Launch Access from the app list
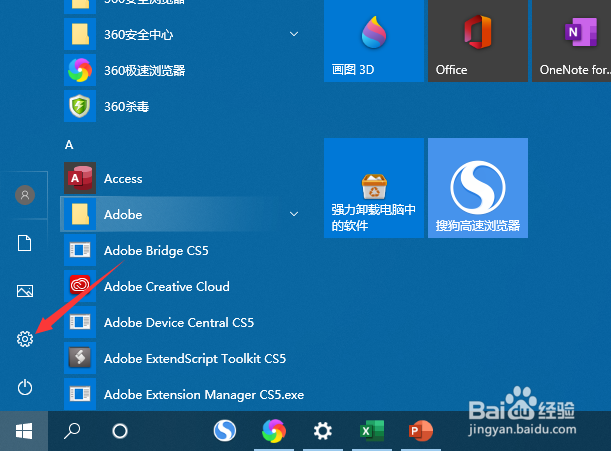This screenshot has width=611, height=451. tap(183, 178)
